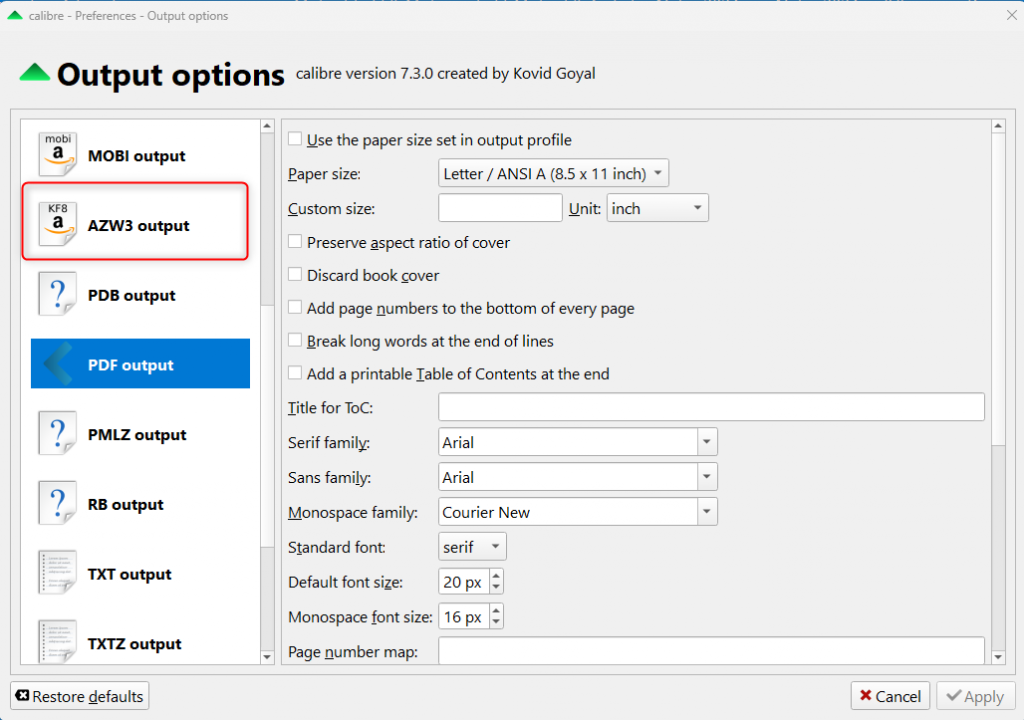Increase the Default font size value
This screenshot has height=720, width=1024.
[496, 576]
